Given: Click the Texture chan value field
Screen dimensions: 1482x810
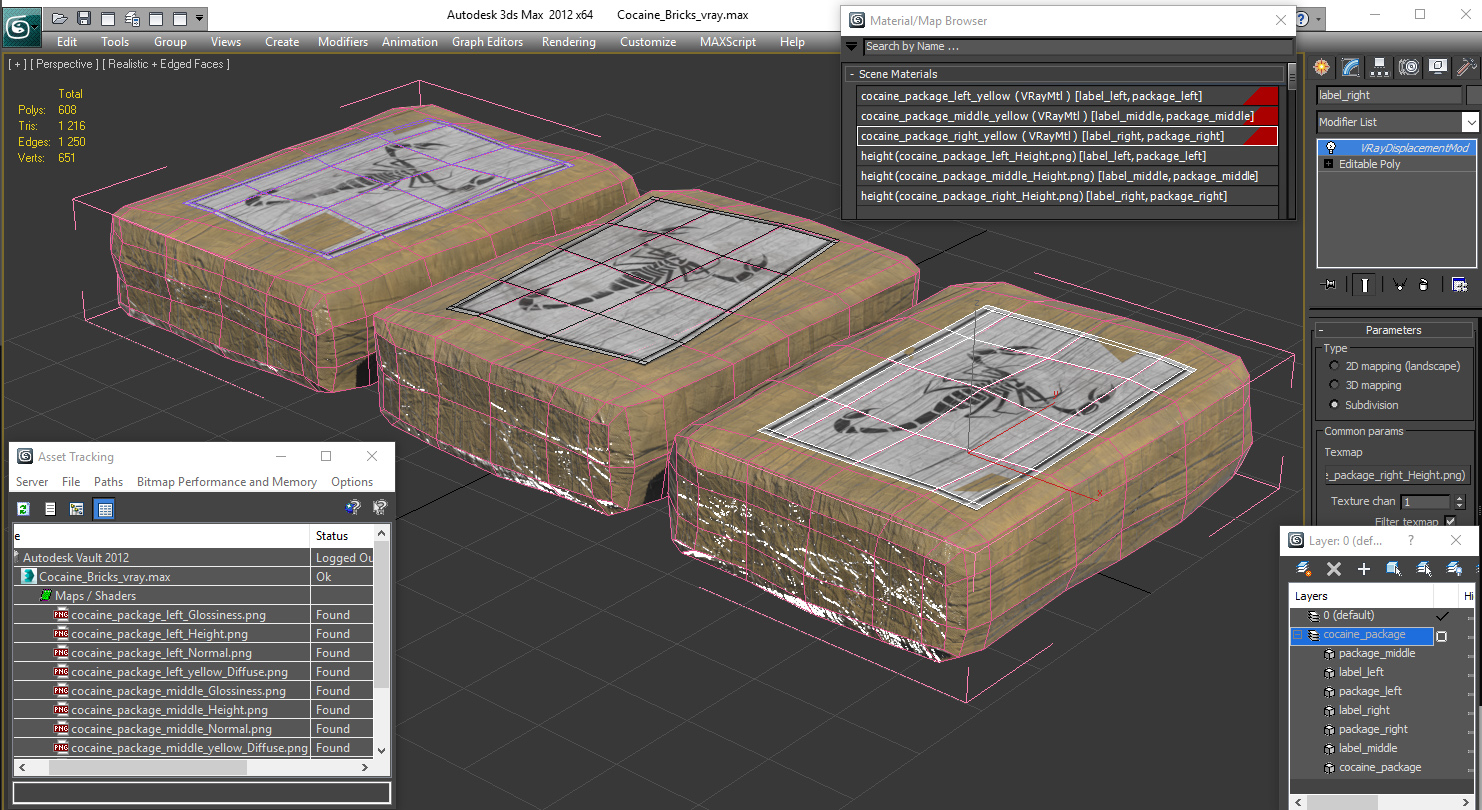Looking at the screenshot, I should (1425, 502).
